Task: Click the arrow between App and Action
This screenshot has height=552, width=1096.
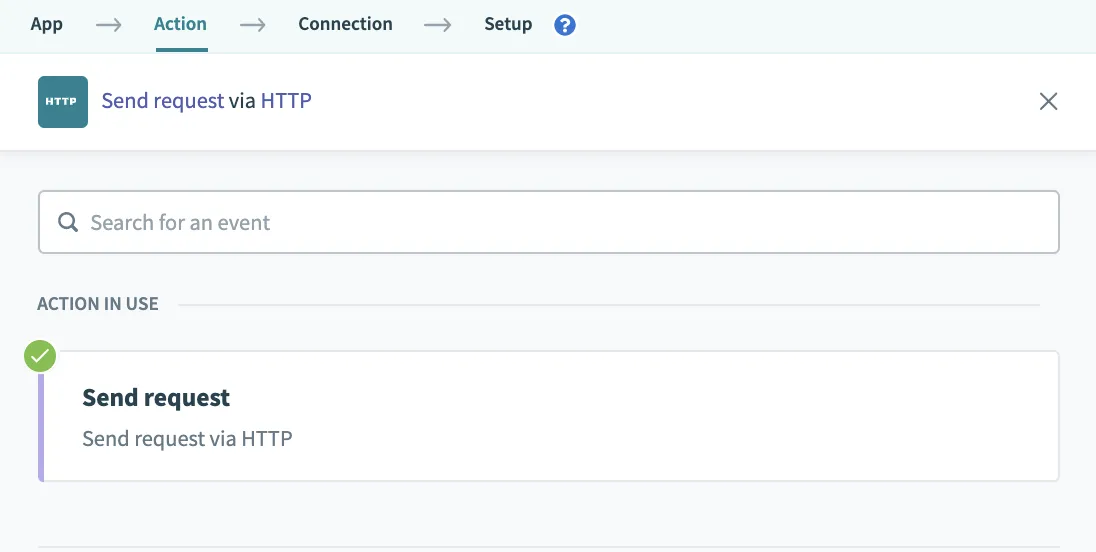Action: (x=109, y=25)
